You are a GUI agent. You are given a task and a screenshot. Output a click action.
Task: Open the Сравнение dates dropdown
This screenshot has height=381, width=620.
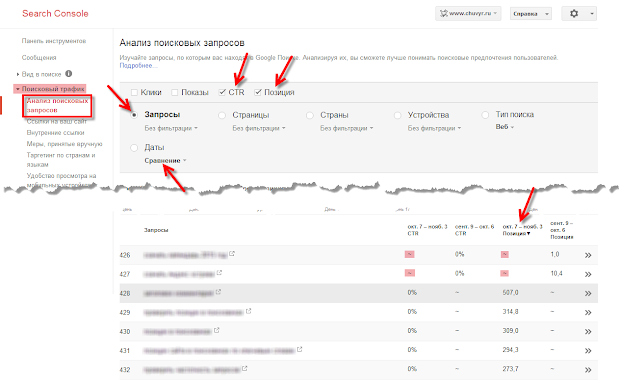pyautogui.click(x=165, y=160)
